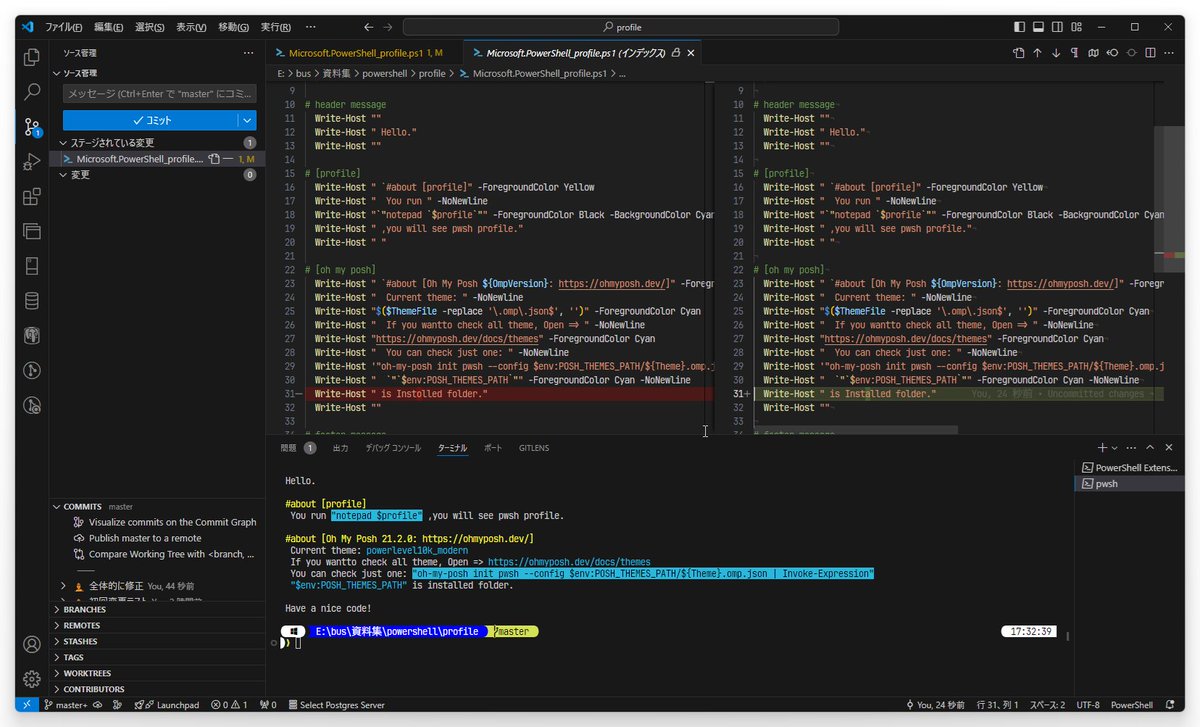Go to next change with down arrow
Viewport: 1200px width, 727px height.
pos(1056,53)
